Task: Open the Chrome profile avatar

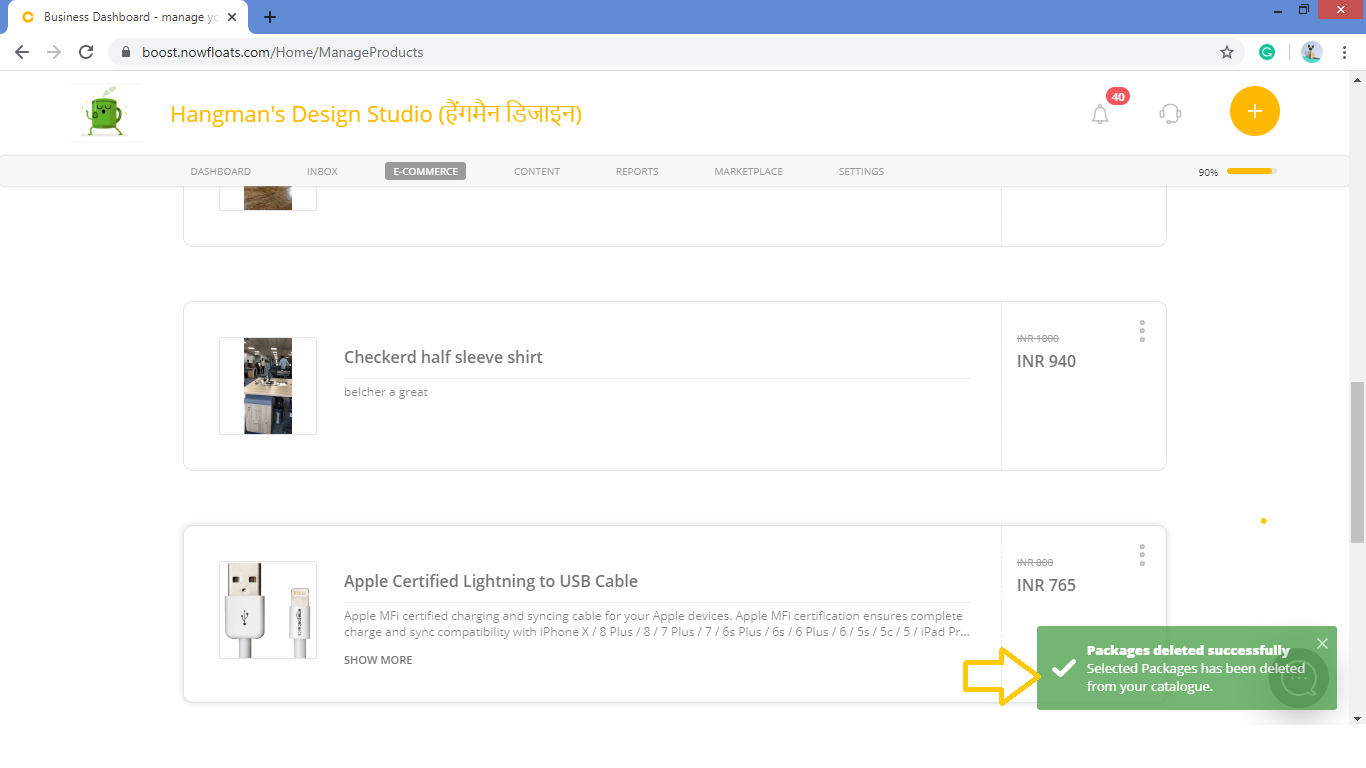Action: tap(1312, 52)
